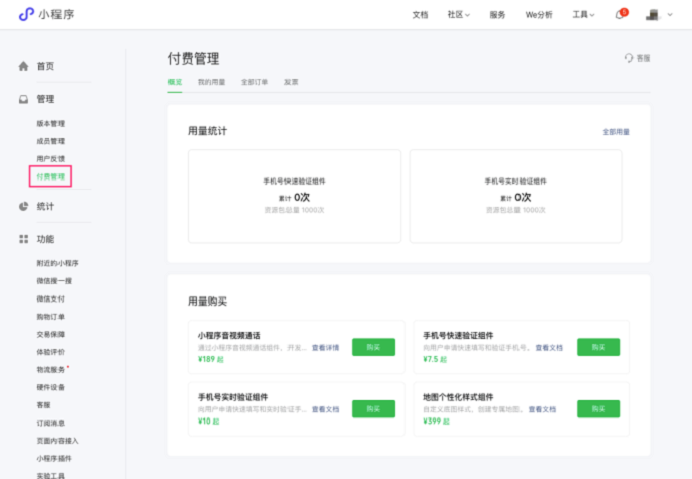Expand the 工具 dropdown menu
The width and height of the screenshot is (692, 479).
pyautogui.click(x=583, y=15)
